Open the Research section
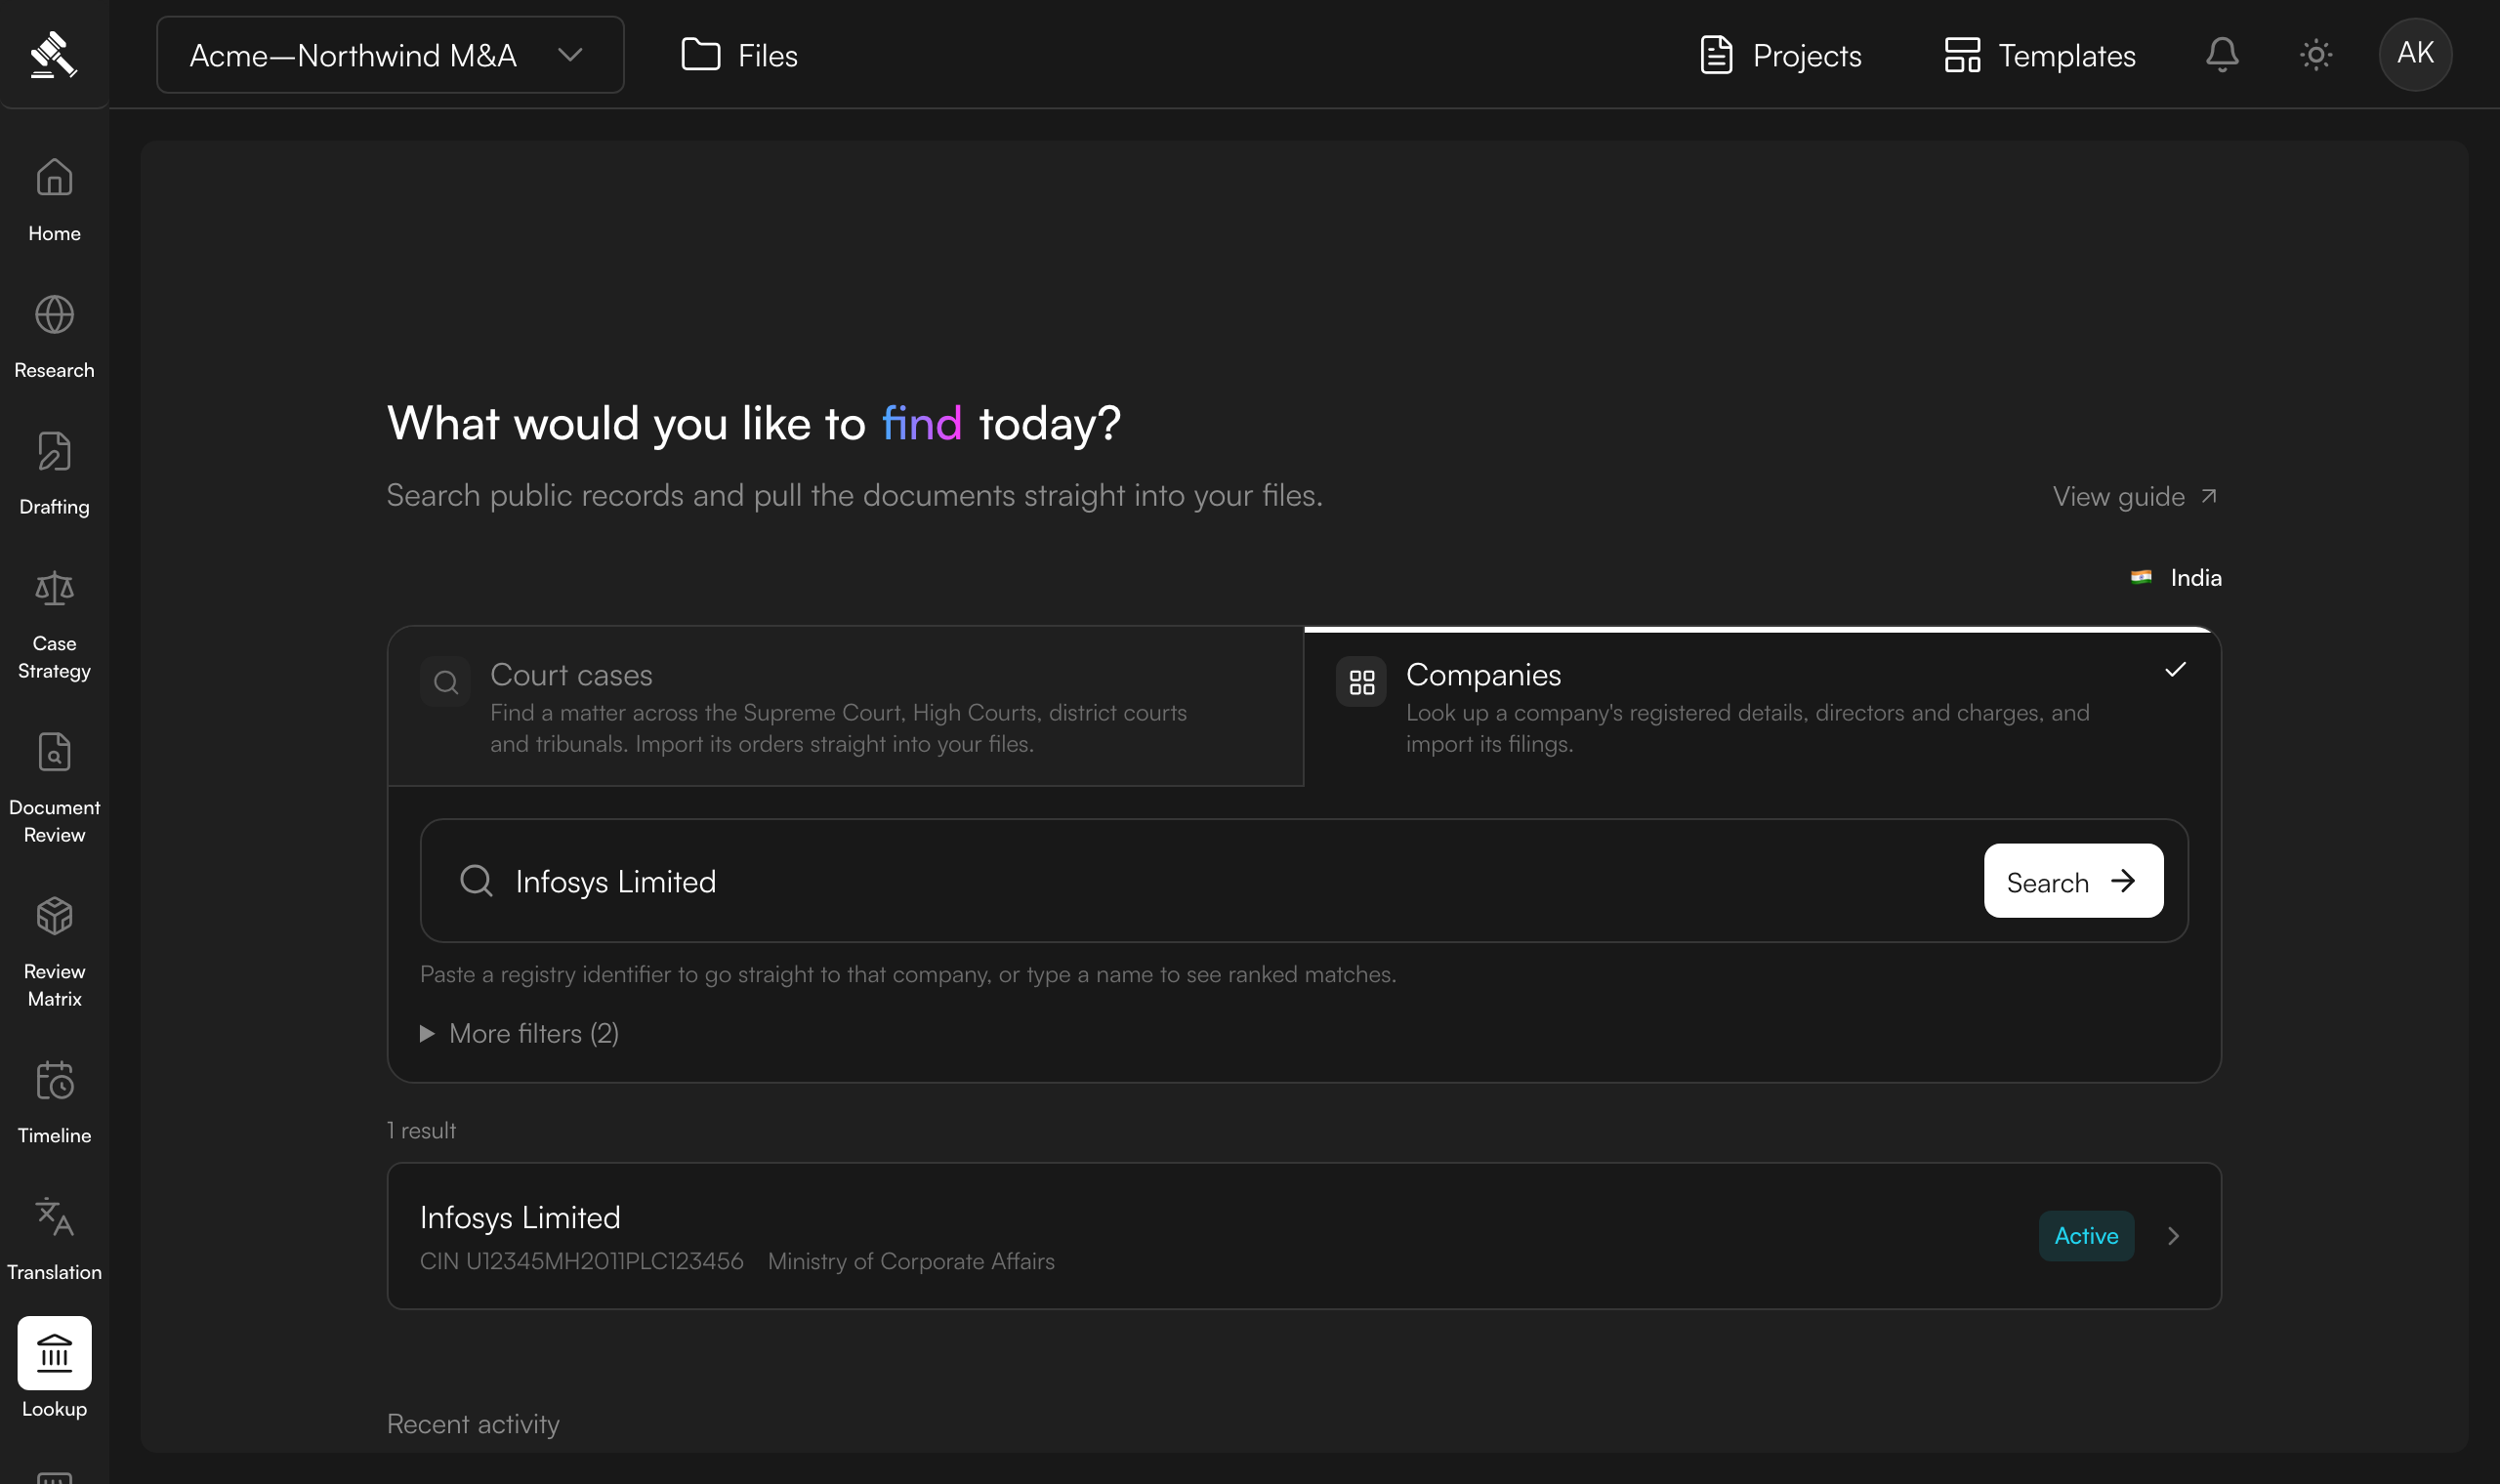 tap(54, 337)
